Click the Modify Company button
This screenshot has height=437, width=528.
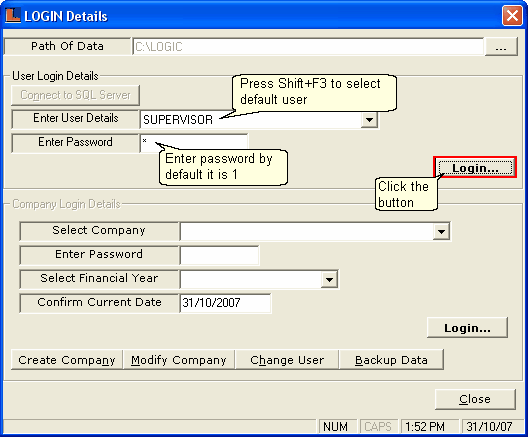[x=179, y=360]
